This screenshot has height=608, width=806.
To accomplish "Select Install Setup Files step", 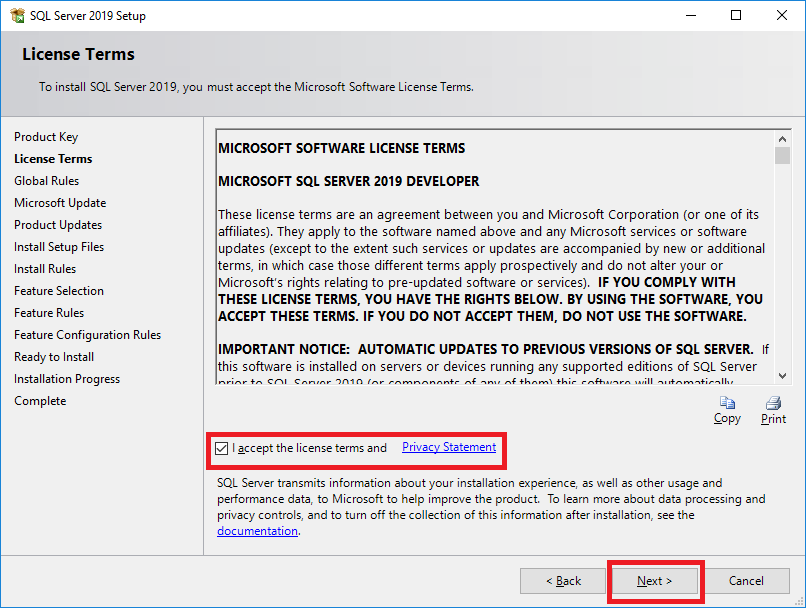I will point(59,247).
